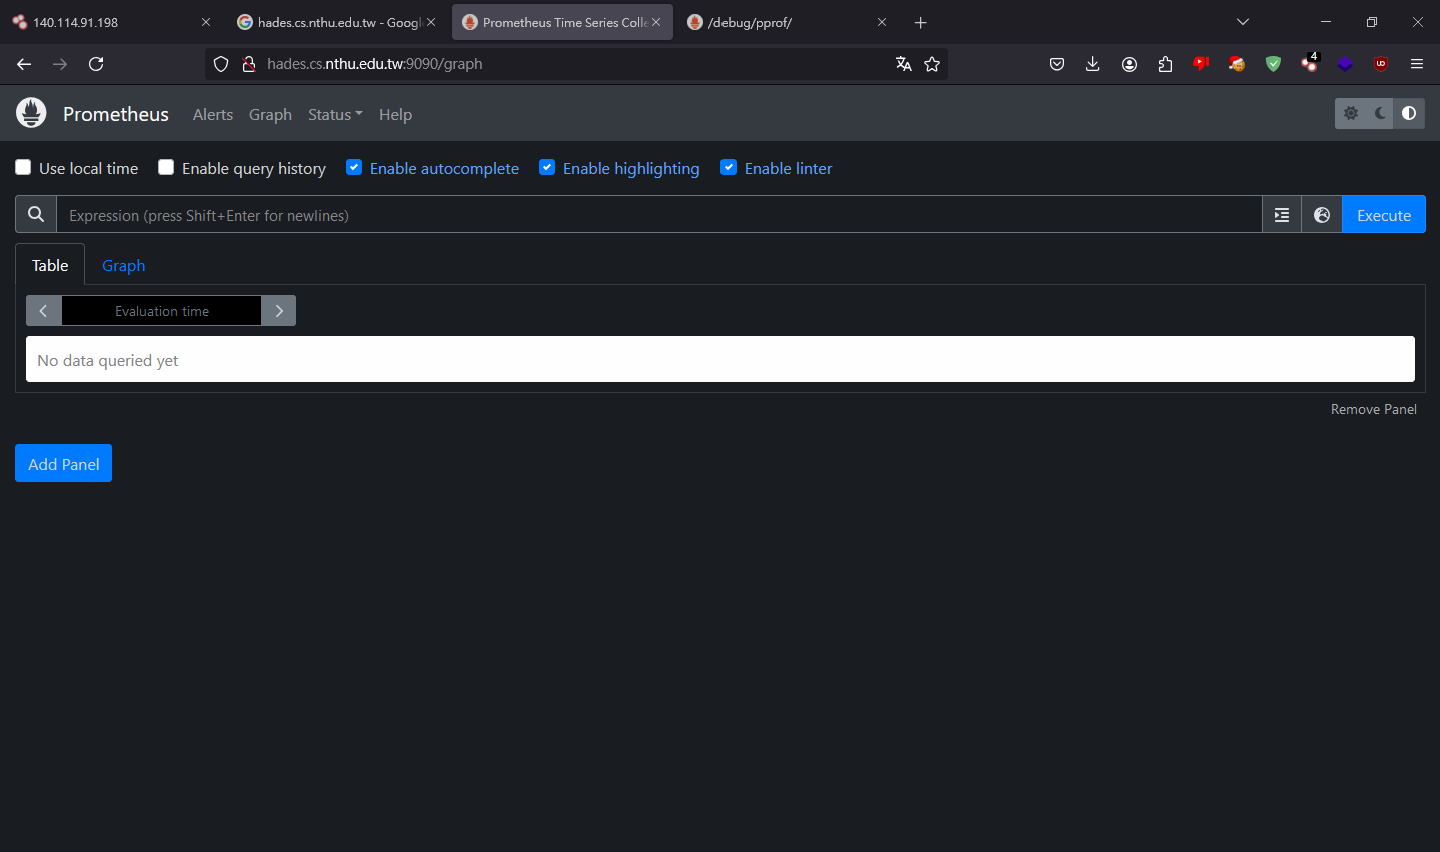Expand the Status dropdown menu
This screenshot has height=852, width=1440.
tap(335, 114)
